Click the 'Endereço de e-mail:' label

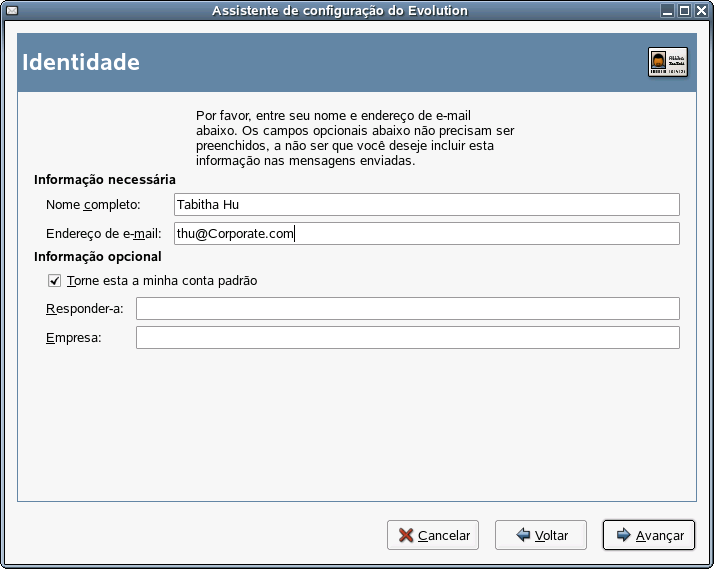[x=104, y=234]
